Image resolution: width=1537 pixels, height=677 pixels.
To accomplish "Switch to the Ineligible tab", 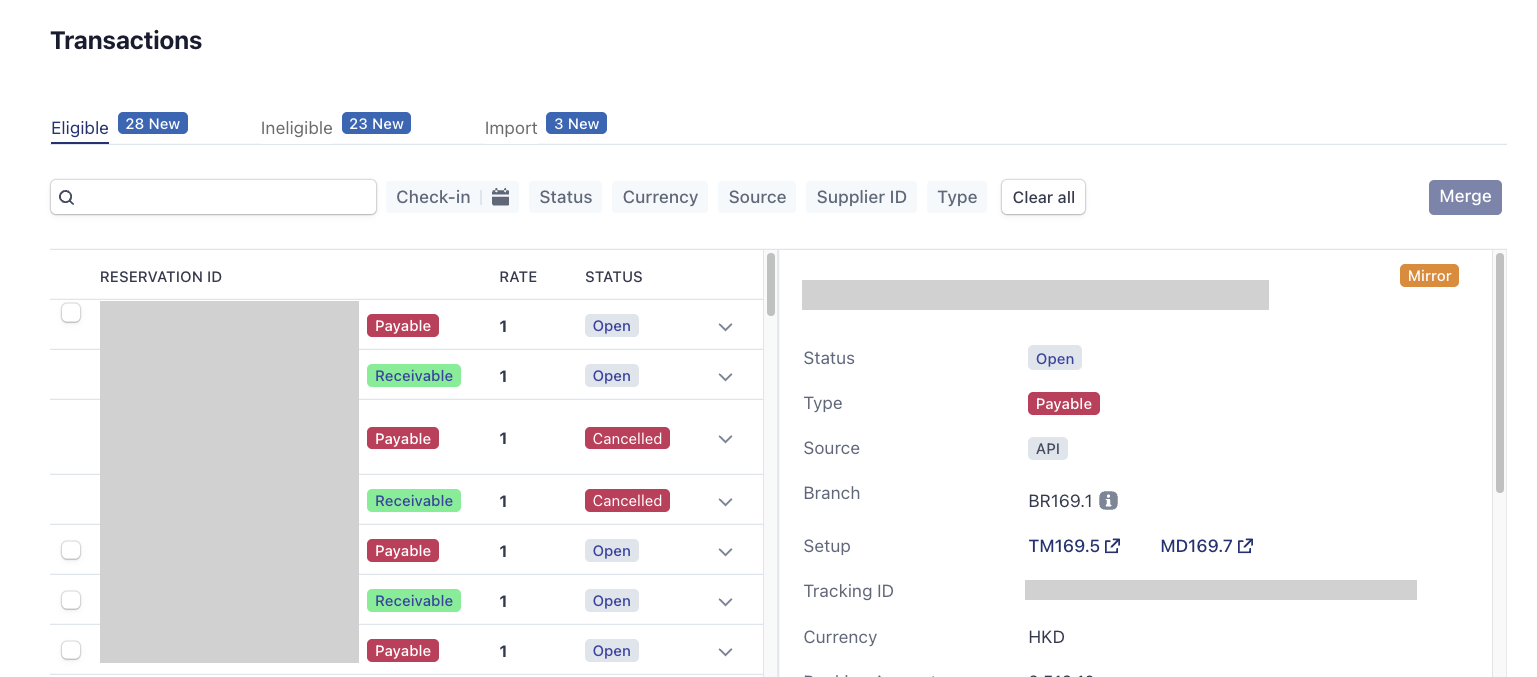I will coord(296,128).
